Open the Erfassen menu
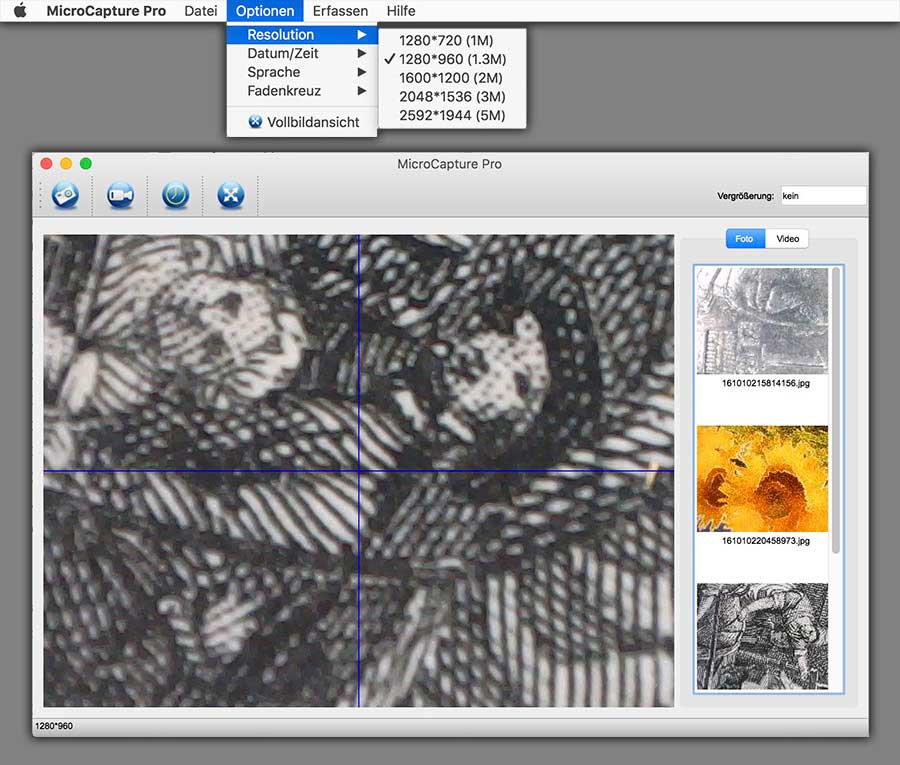Screen dimensions: 900x765 (x=340, y=11)
